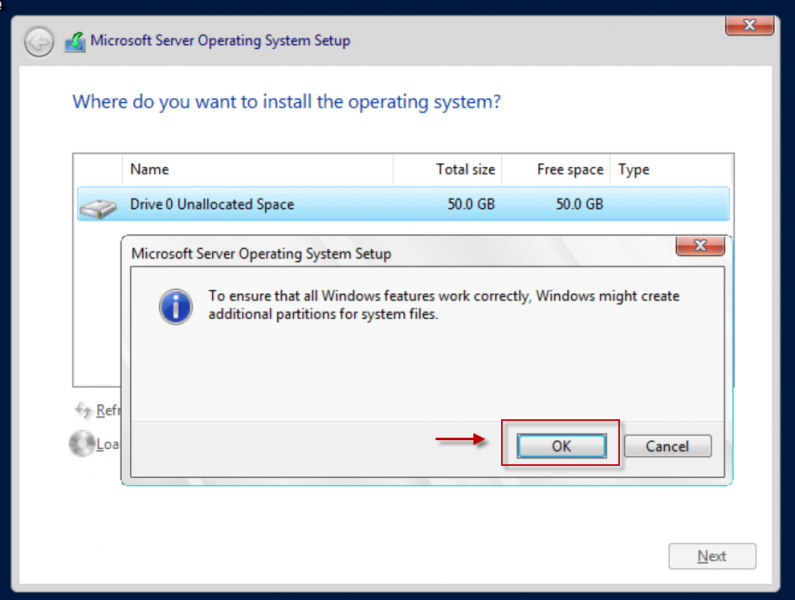The height and width of the screenshot is (600, 795).
Task: Cancel the additional partitions dialog
Action: coord(667,446)
